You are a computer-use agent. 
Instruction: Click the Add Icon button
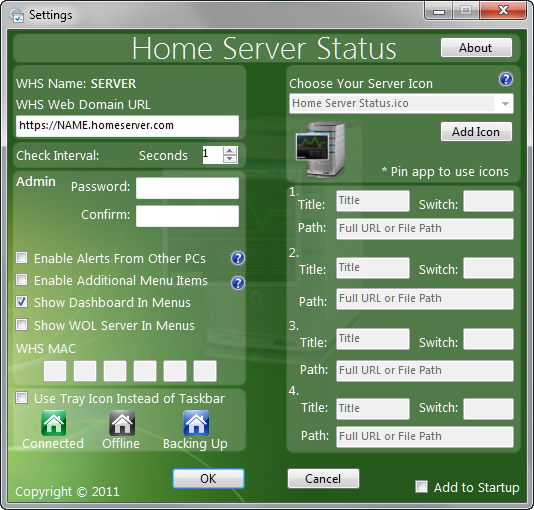(x=476, y=132)
